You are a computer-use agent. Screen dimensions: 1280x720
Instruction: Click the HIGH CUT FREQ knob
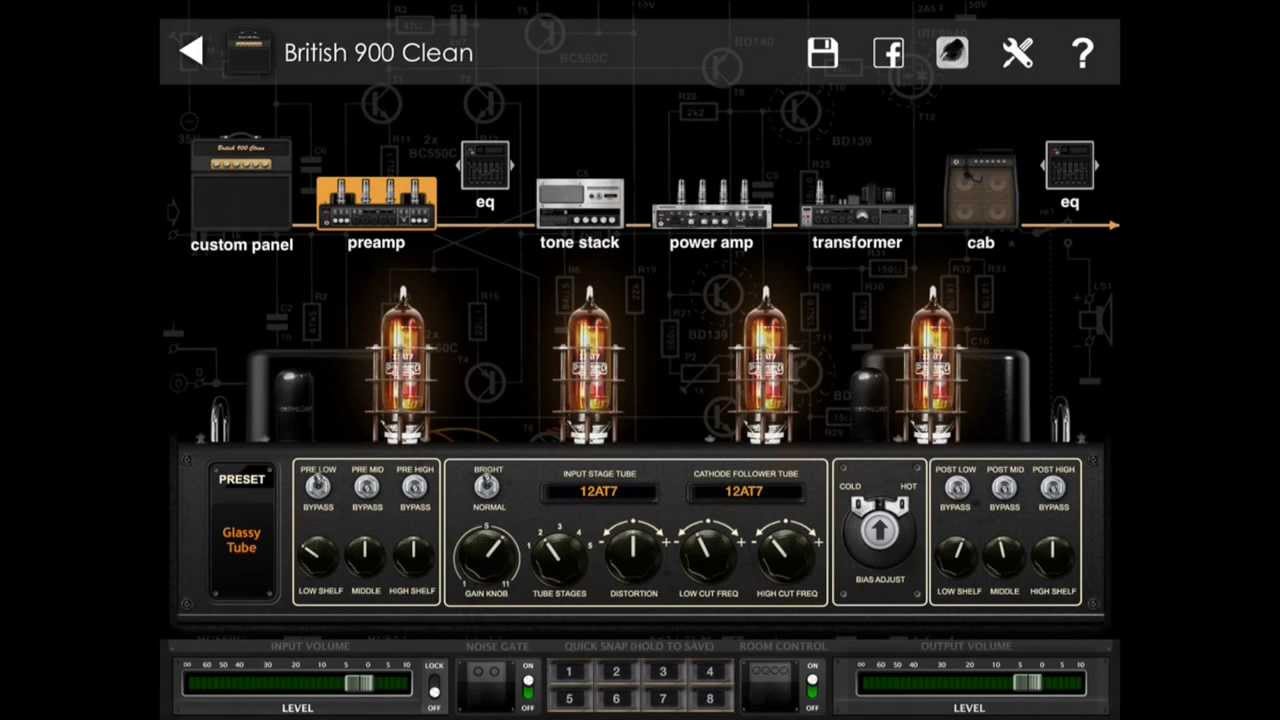[786, 556]
